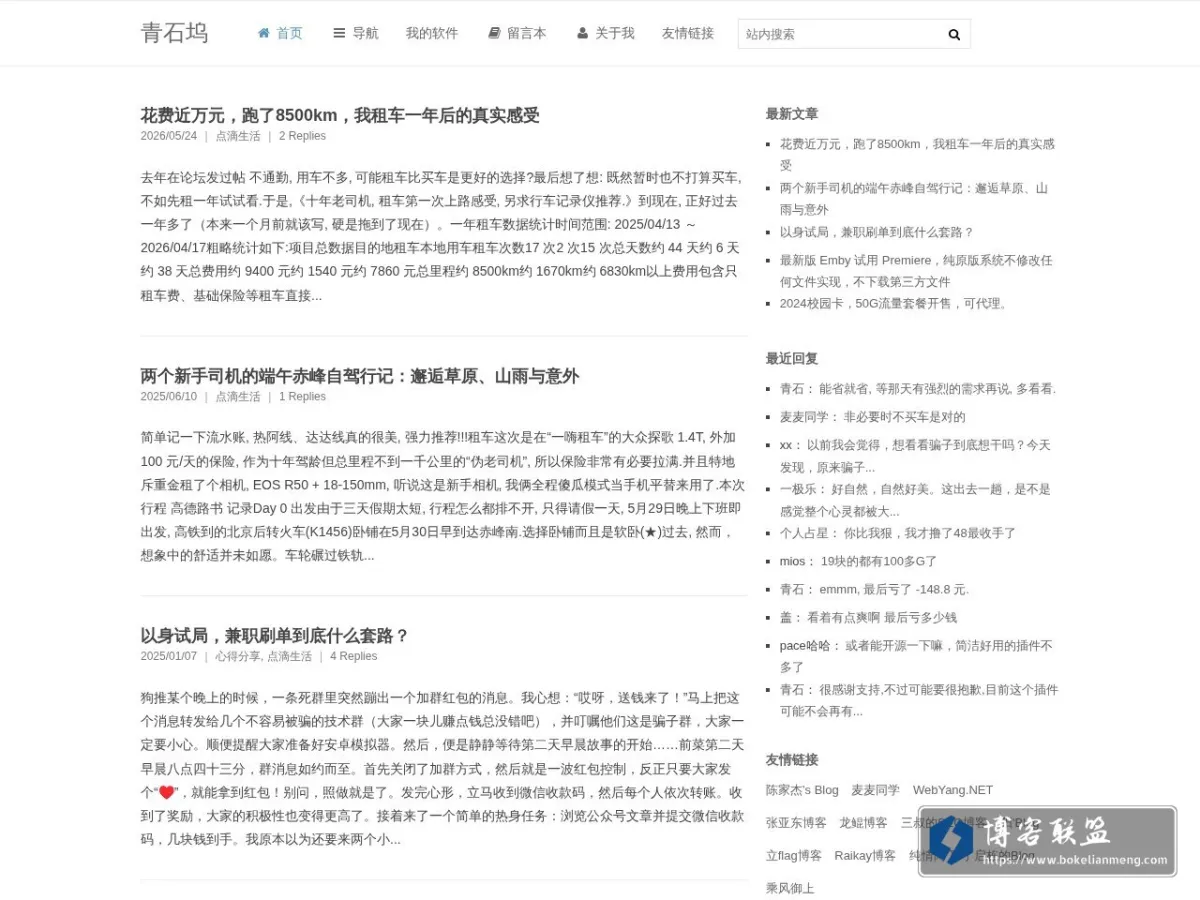This screenshot has height=900, width=1200.
Task: Click date 2025/06/10 on second post
Action: point(169,397)
